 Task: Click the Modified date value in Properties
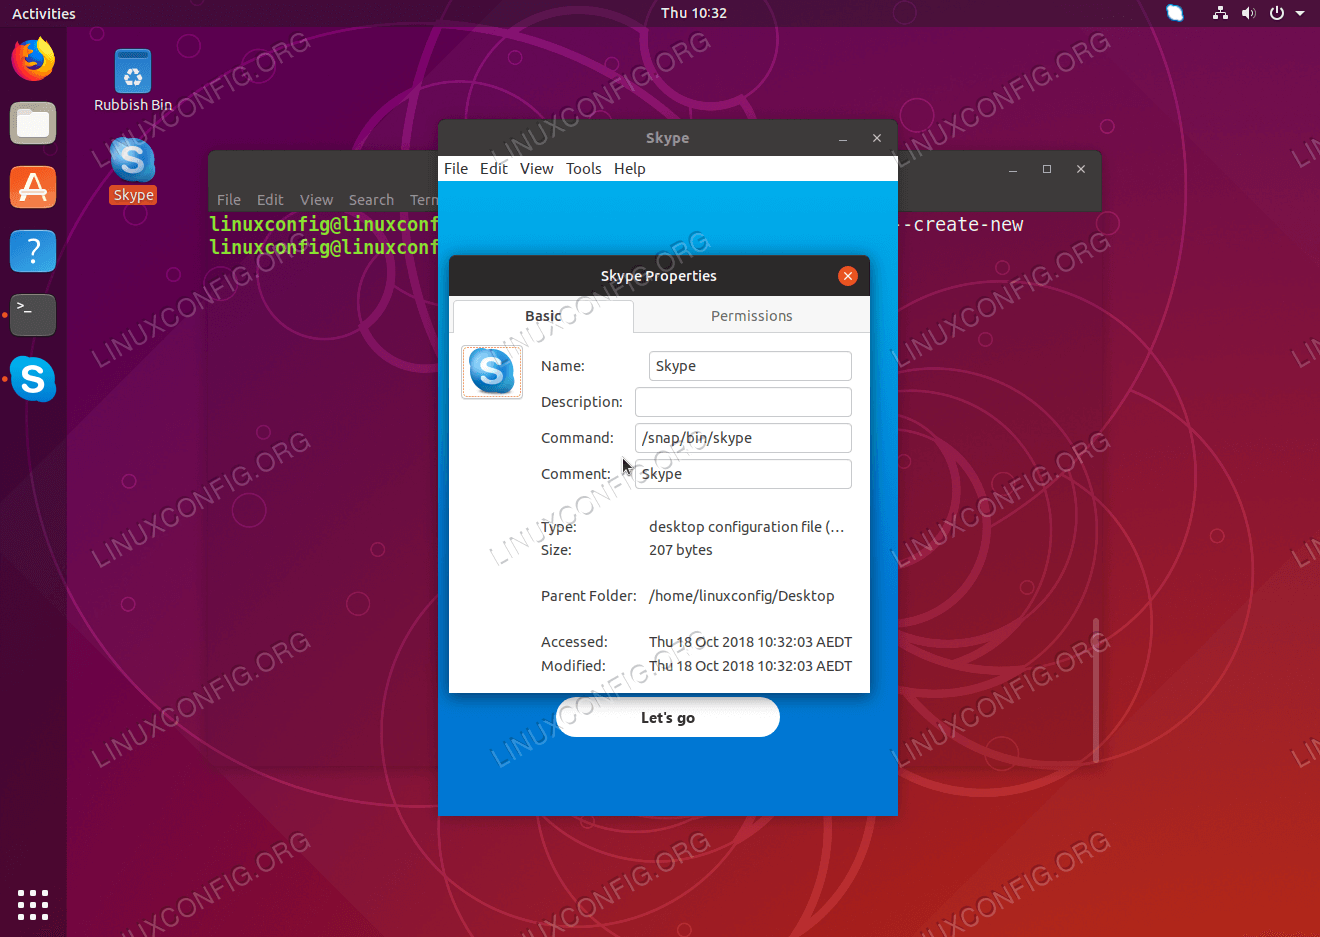[751, 666]
